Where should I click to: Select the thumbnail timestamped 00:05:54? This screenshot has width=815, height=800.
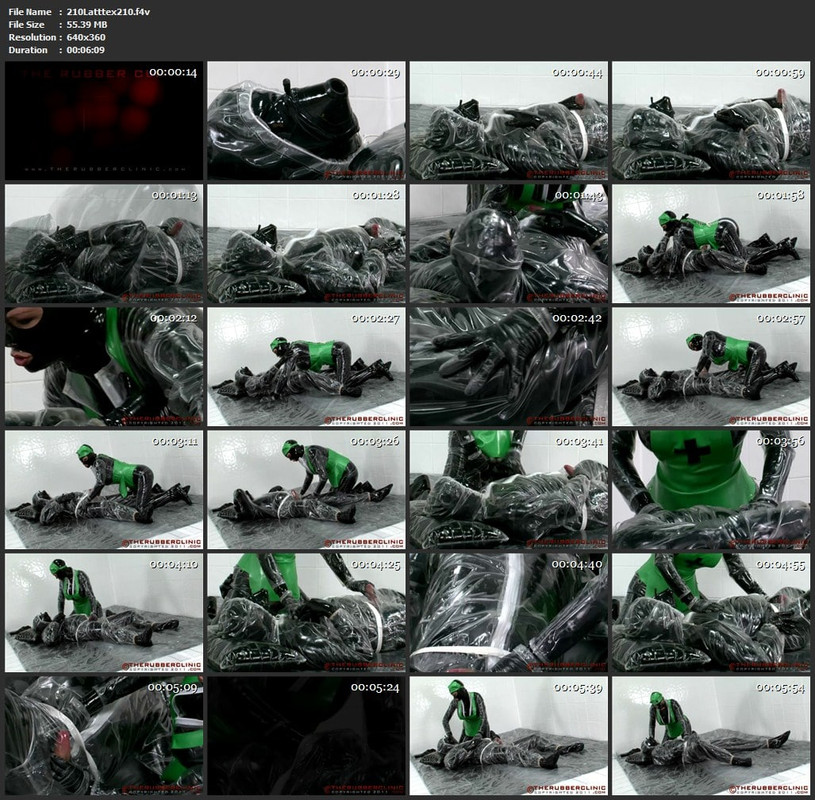[711, 736]
